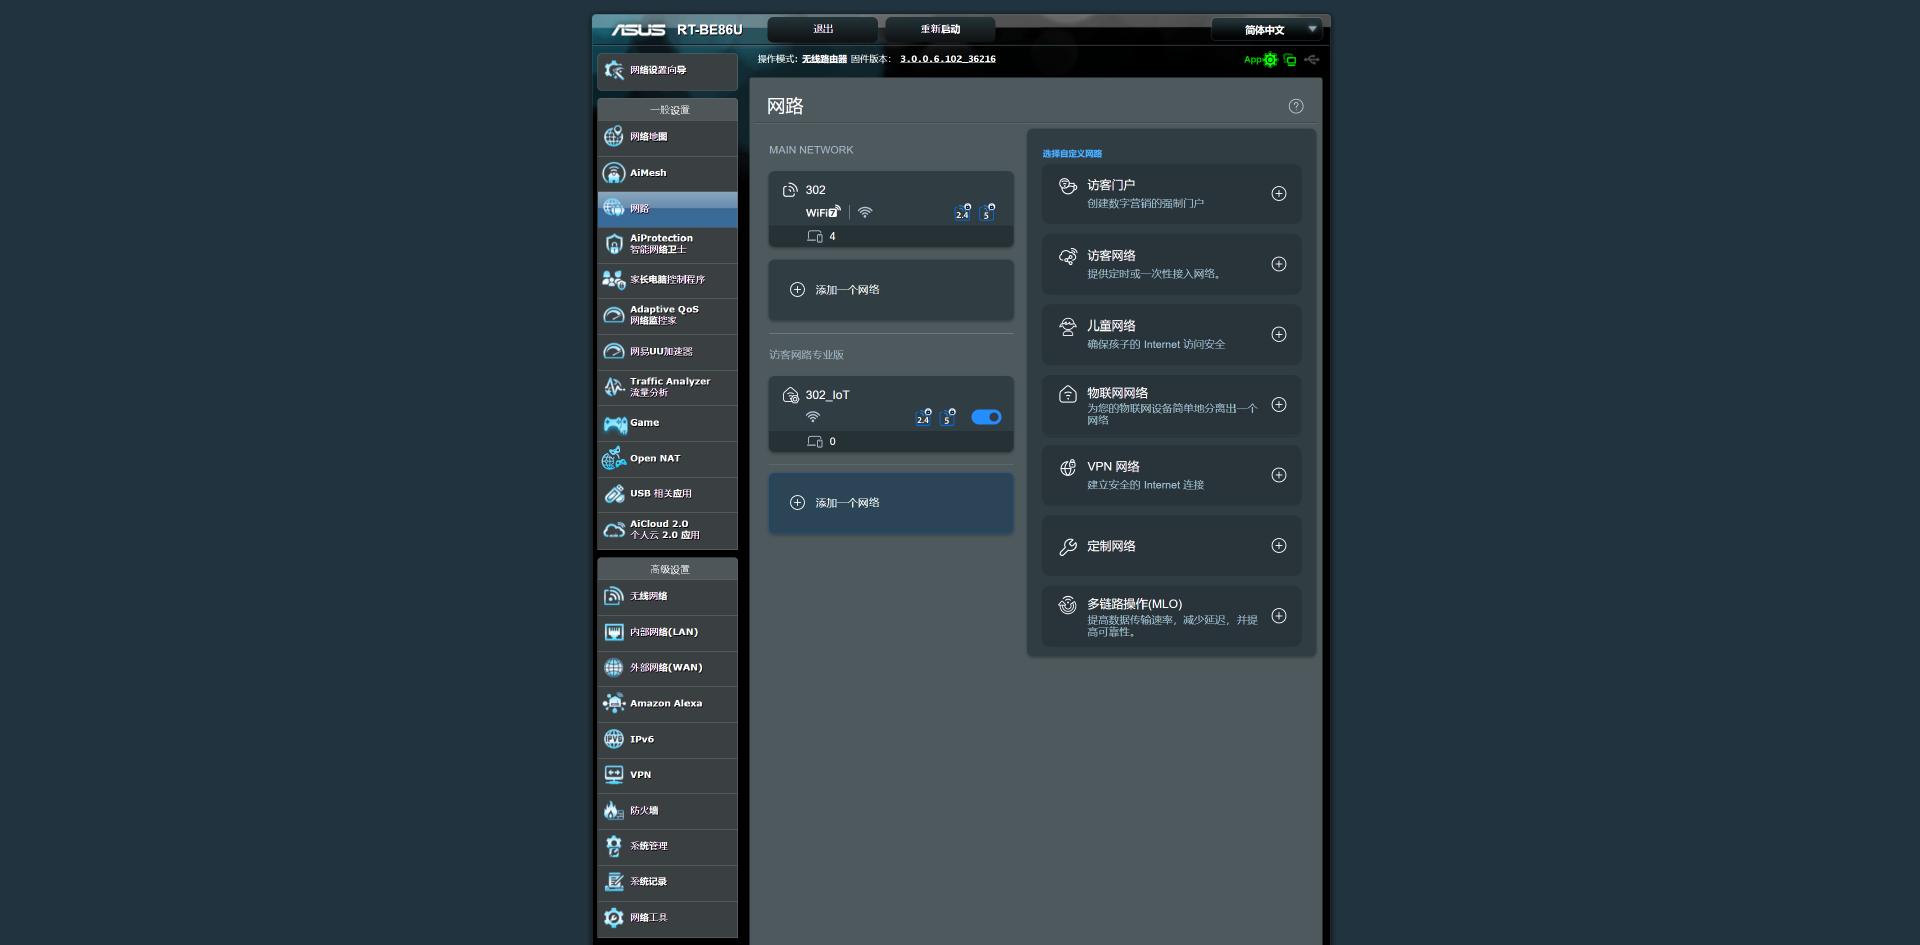This screenshot has height=945, width=1920.
Task: Click 内部网络(LAN) icon
Action: coord(614,632)
